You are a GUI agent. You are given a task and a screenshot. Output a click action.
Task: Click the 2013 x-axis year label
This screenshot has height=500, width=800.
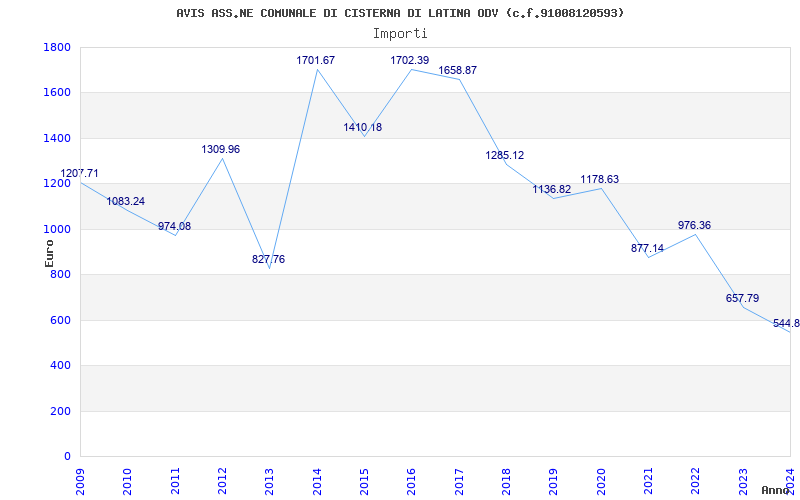(x=269, y=482)
